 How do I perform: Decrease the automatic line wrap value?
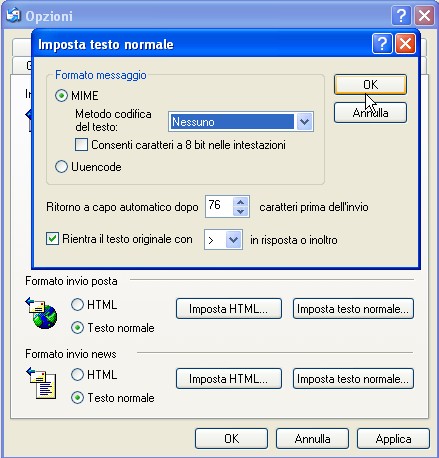(241, 211)
